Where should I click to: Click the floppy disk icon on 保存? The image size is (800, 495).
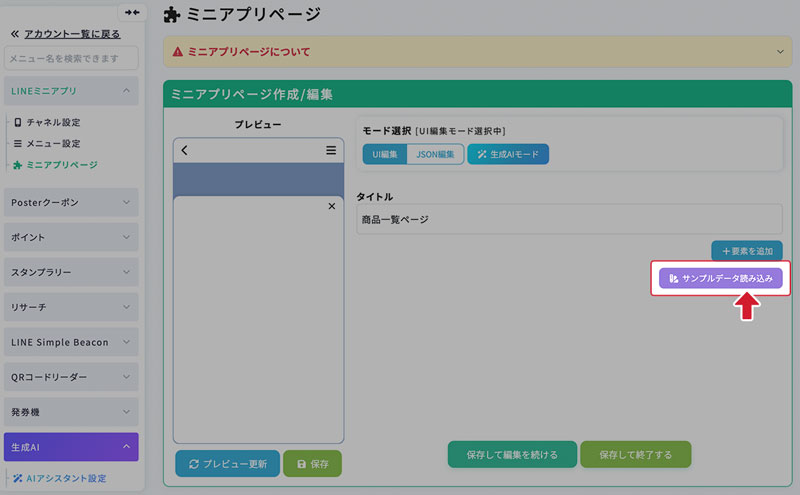point(302,464)
